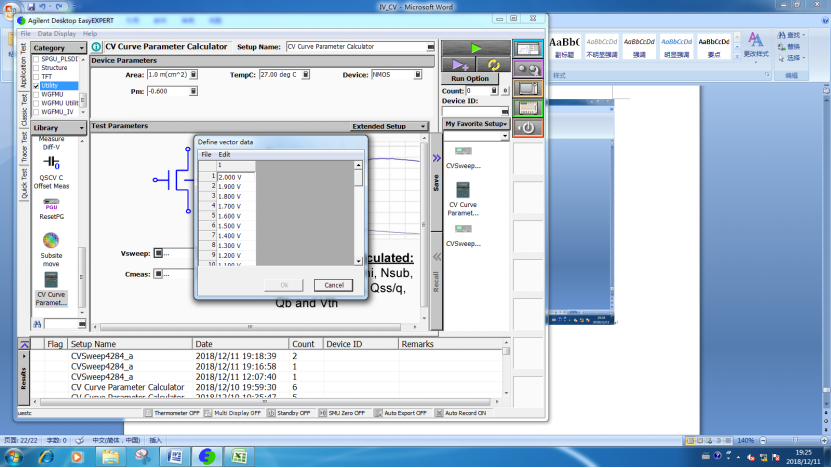Click the yellow Repeat measurement button
The width and height of the screenshot is (831, 468).
(x=493, y=65)
